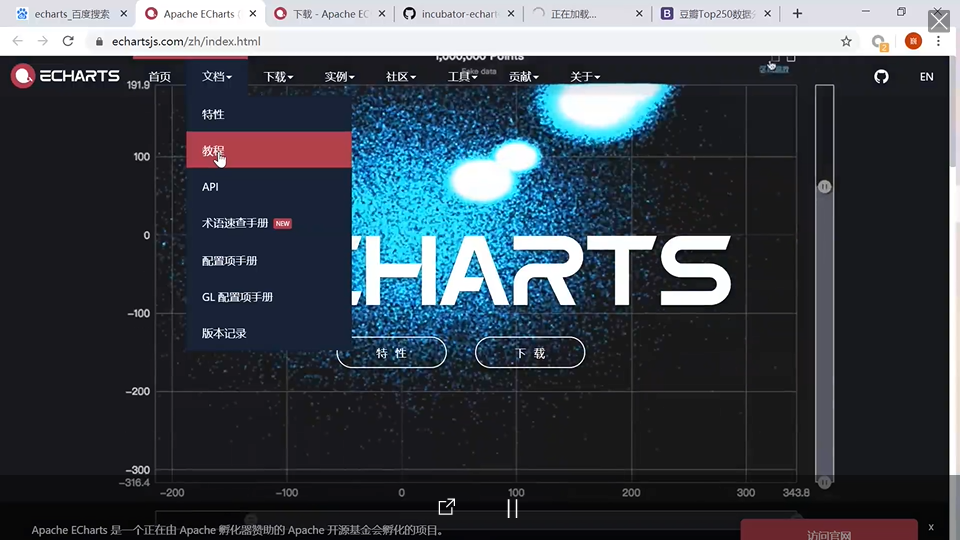Expand the 下载 dropdown menu

point(278,77)
